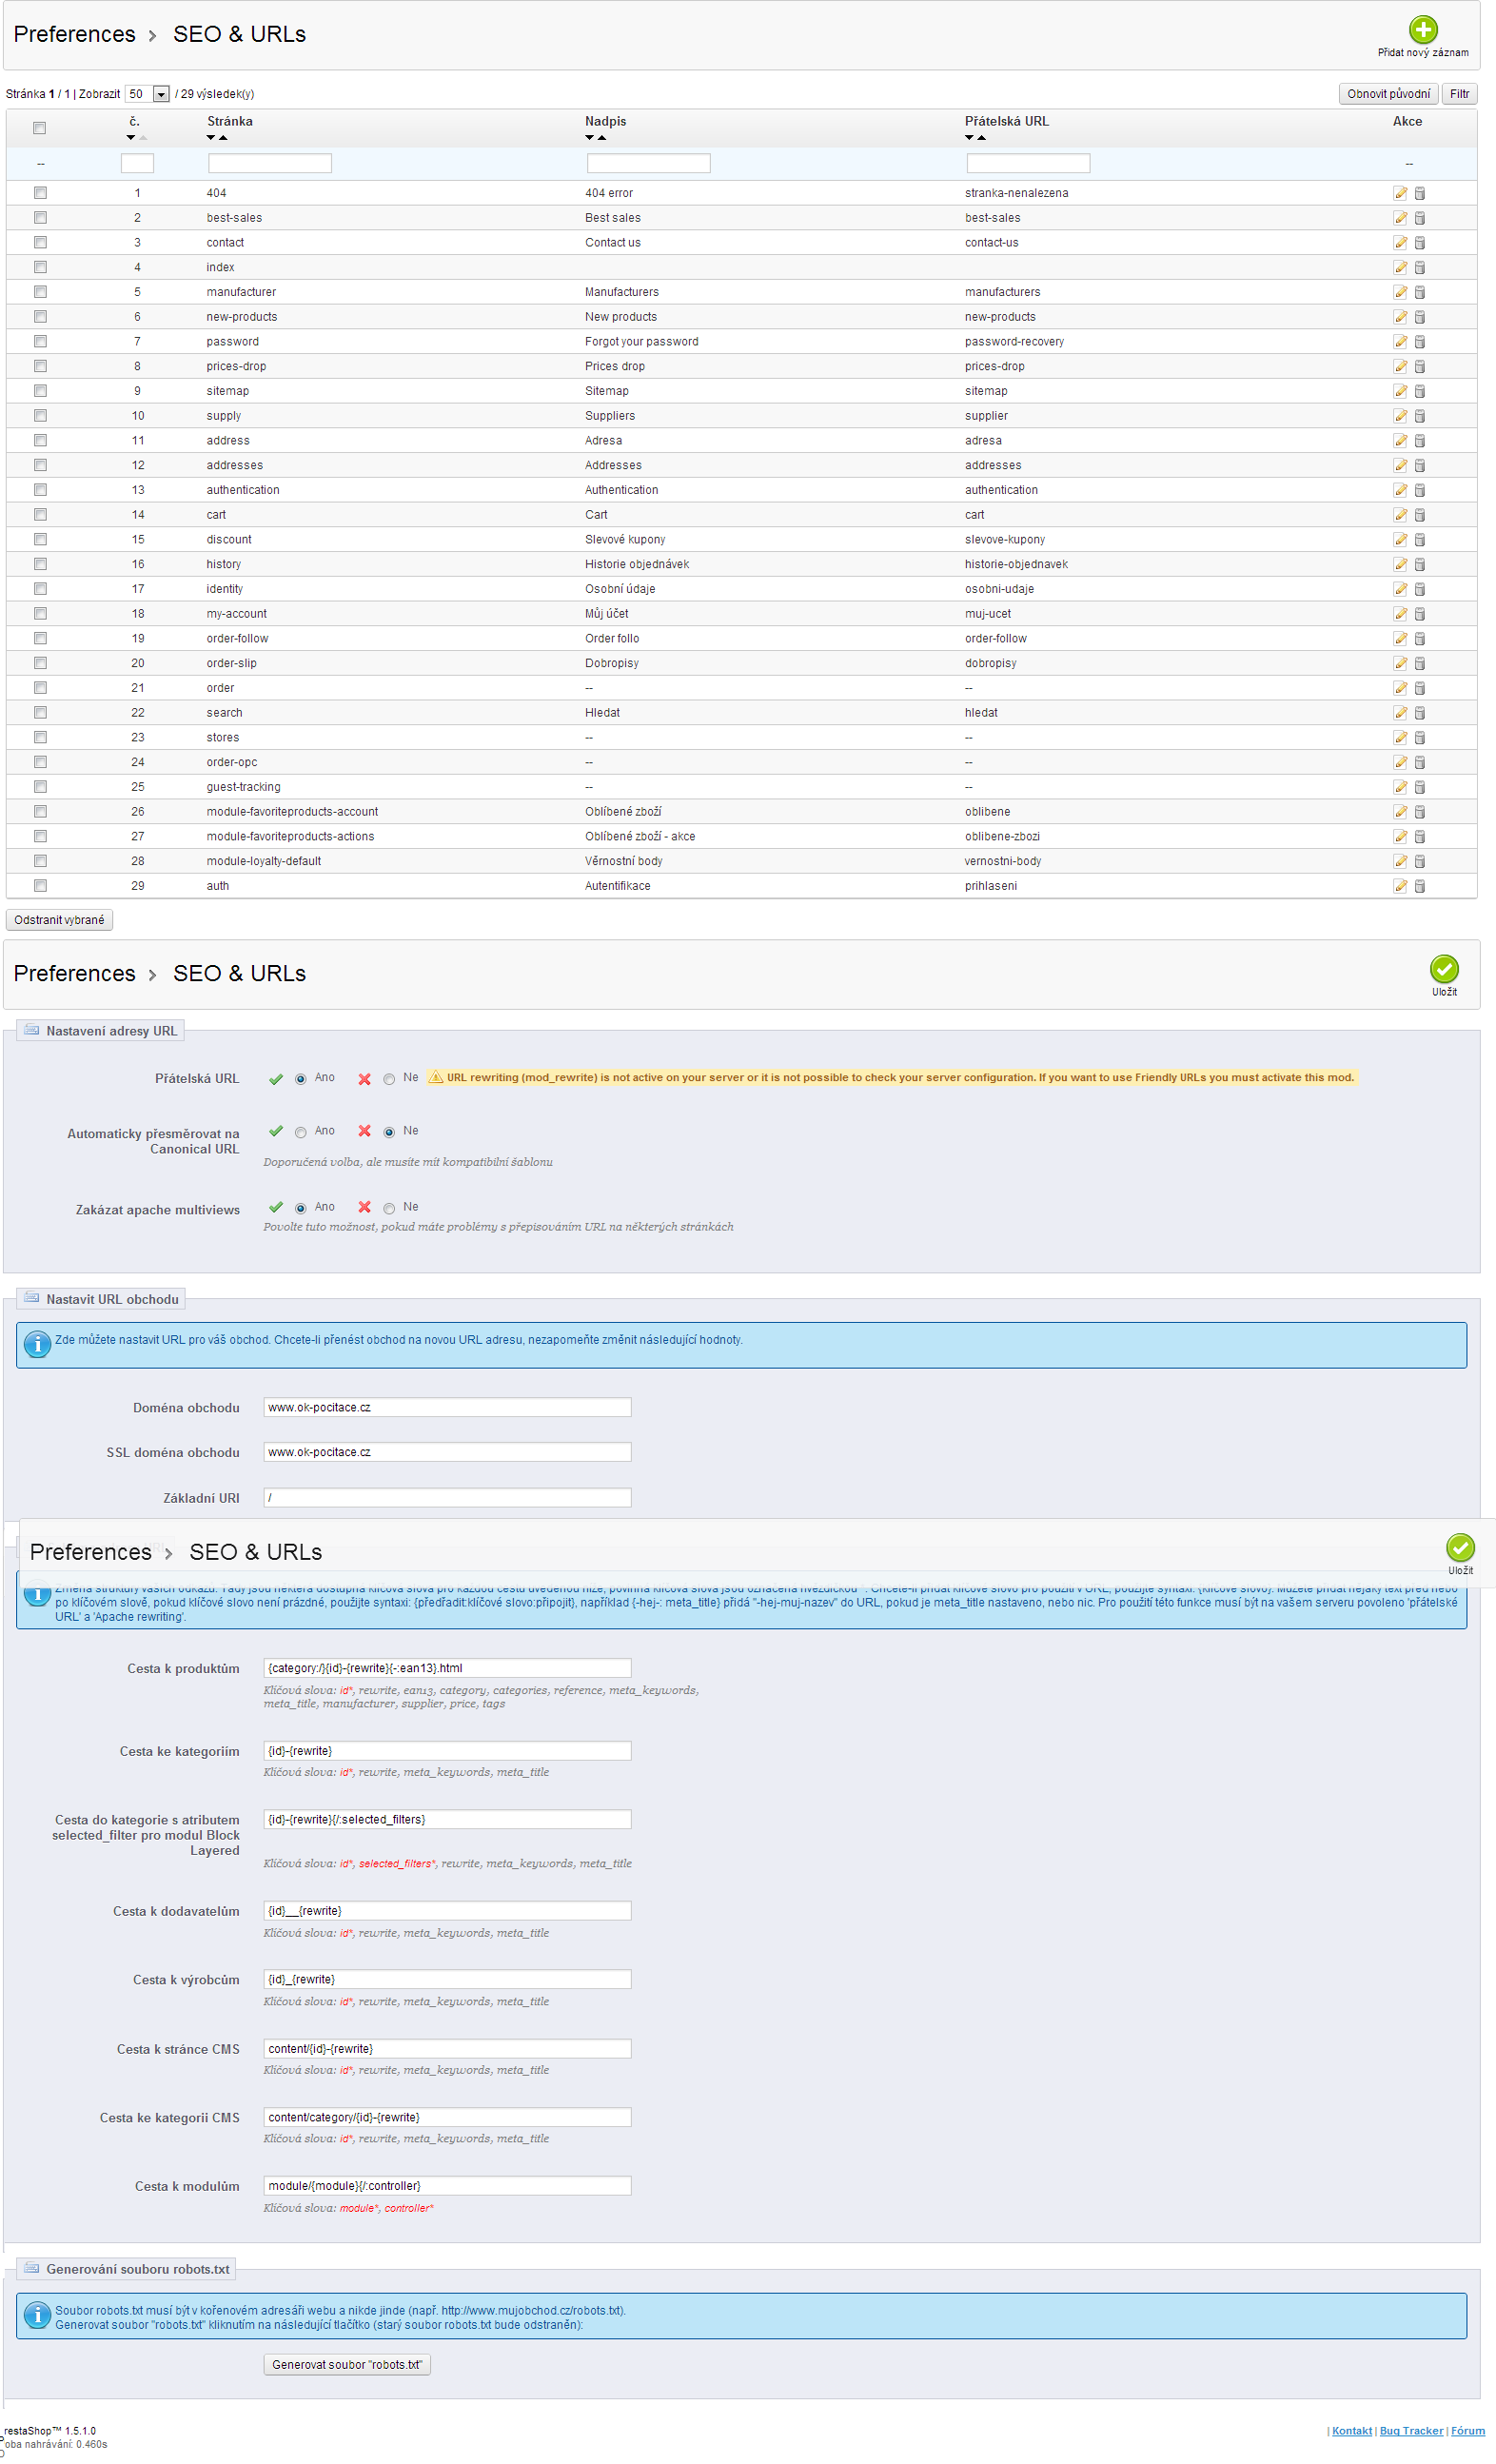Screen dimensions: 1496x2464
Task: Click the Cesta k stránce CMS field
Action: click(x=447, y=2049)
